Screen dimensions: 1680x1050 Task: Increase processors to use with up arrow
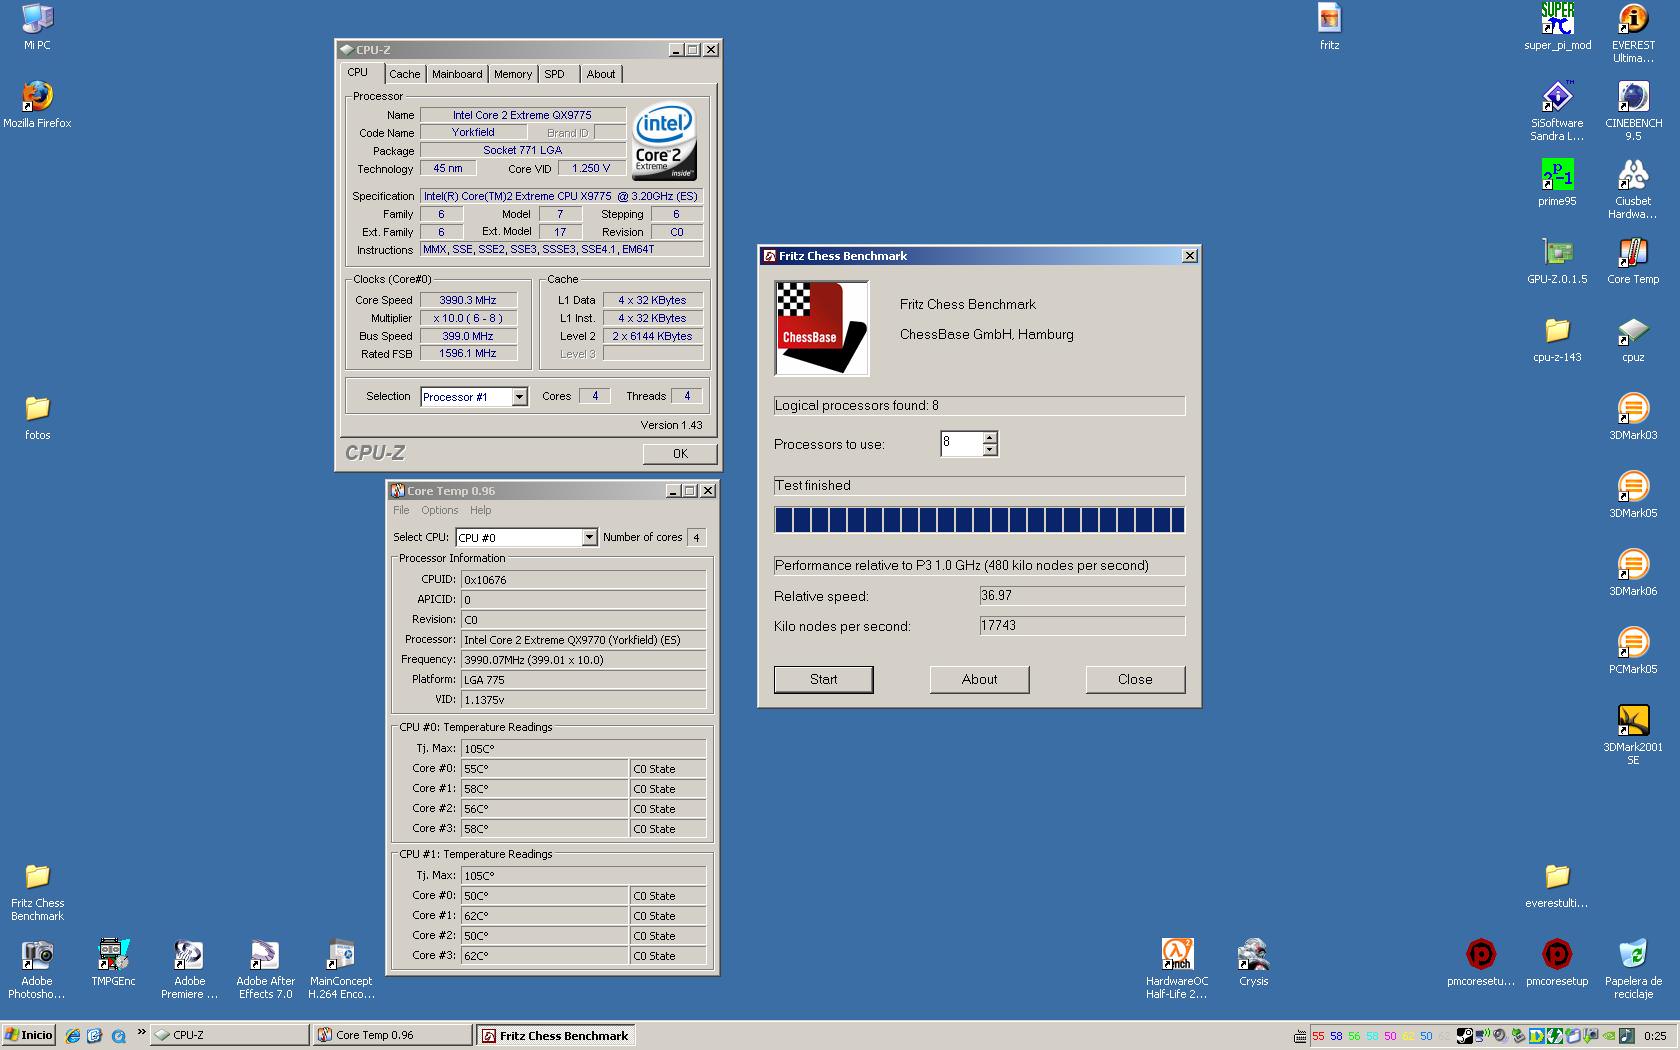click(989, 437)
